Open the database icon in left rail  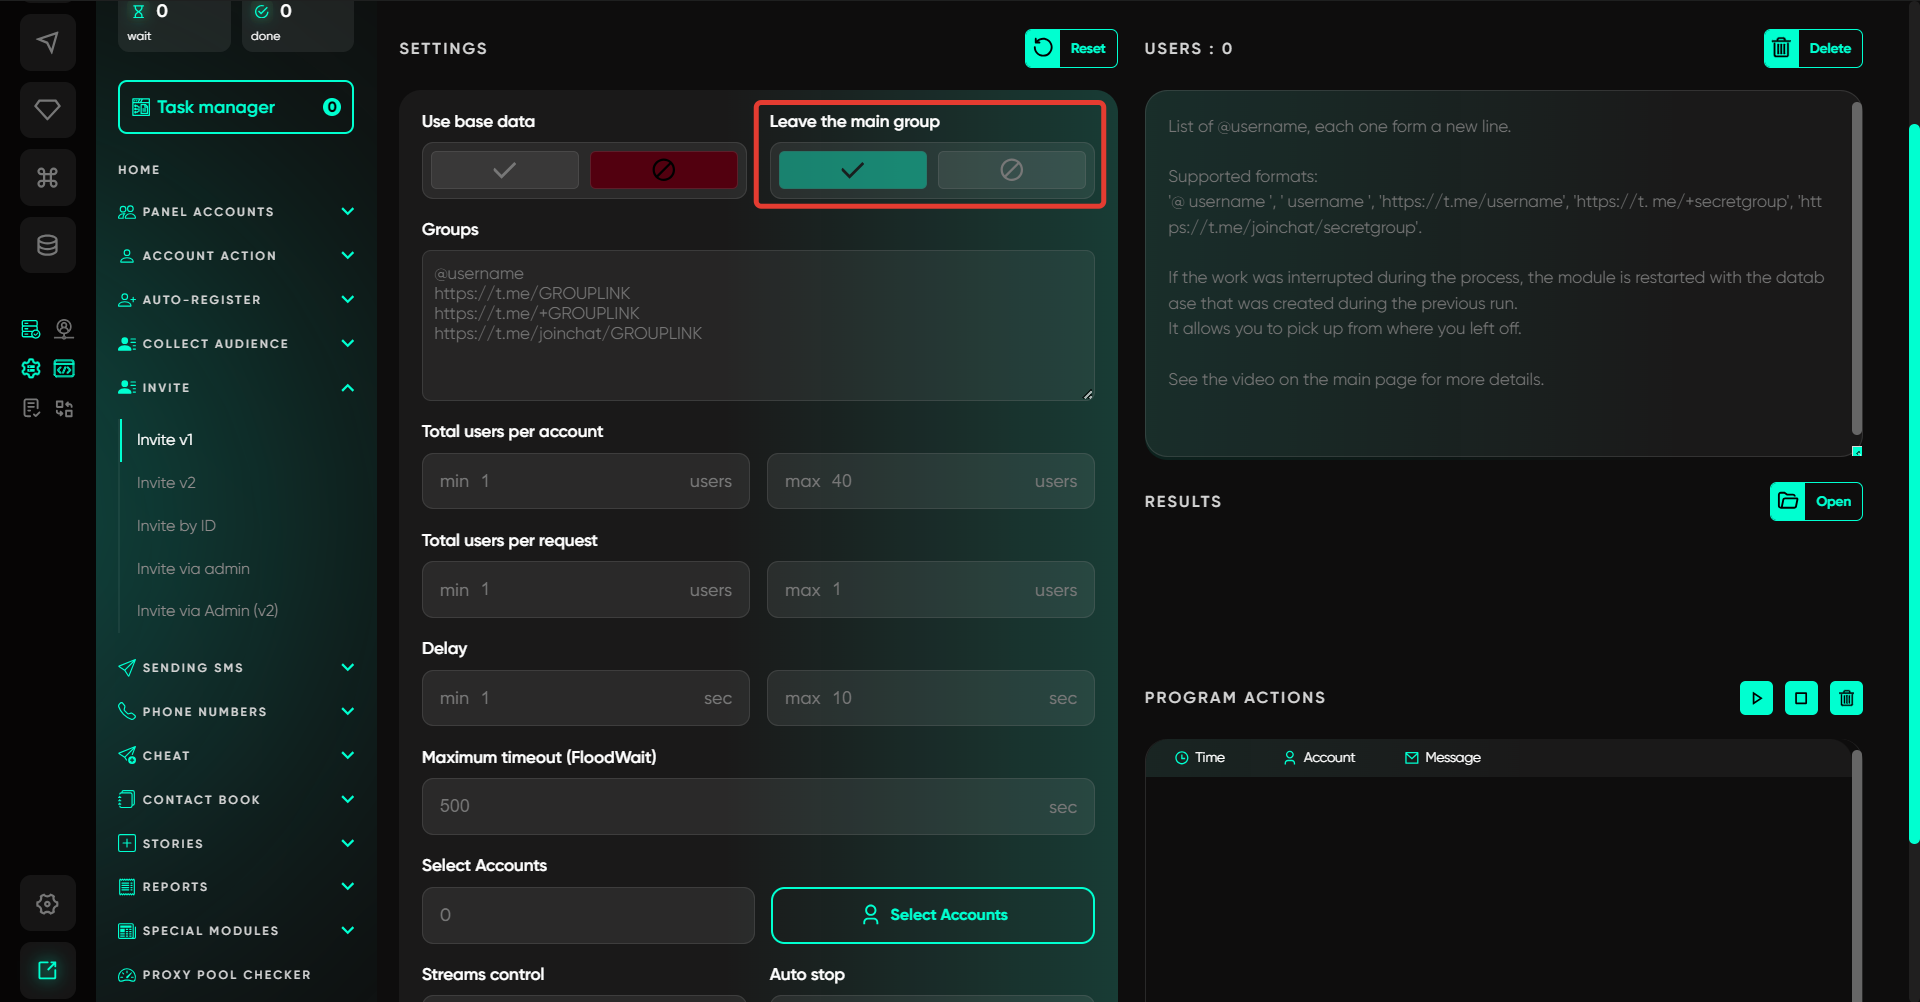pyautogui.click(x=47, y=245)
